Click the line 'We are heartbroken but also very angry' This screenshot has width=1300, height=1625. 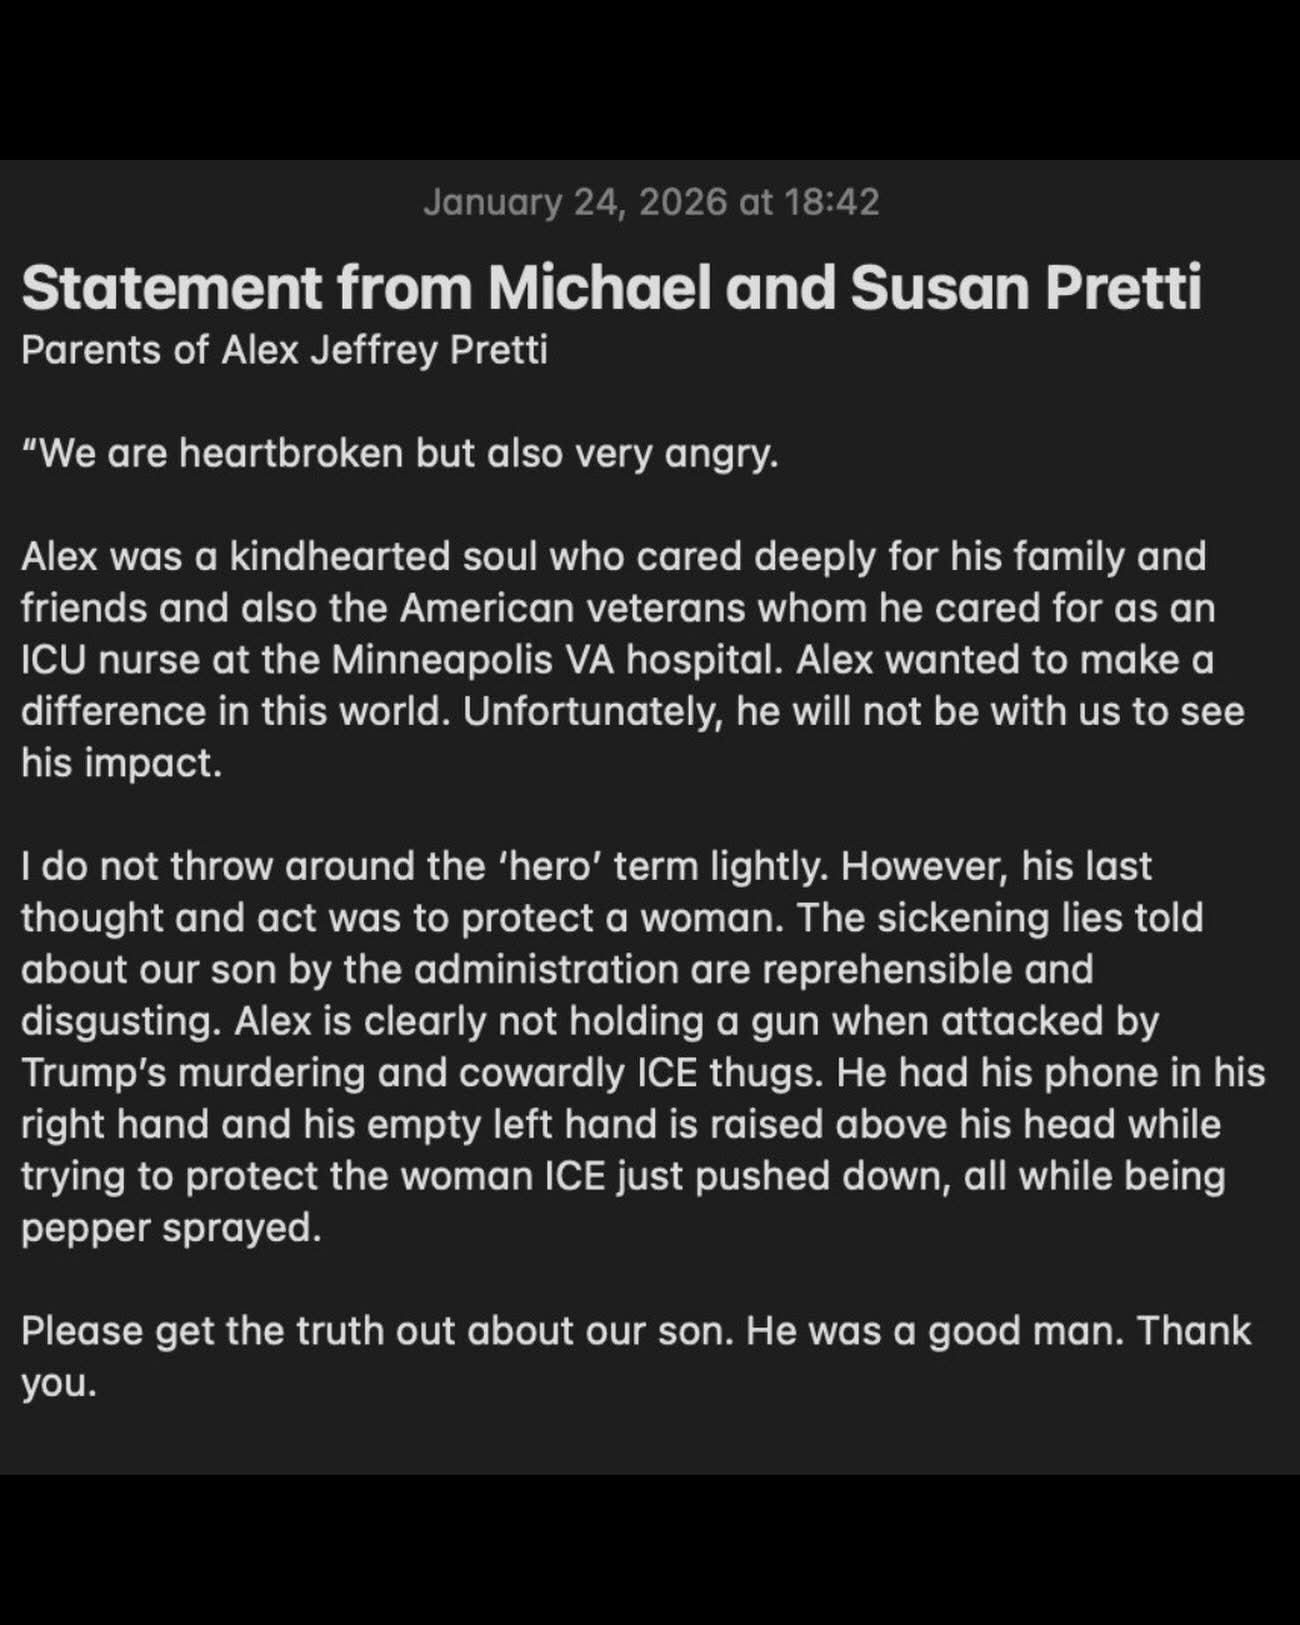tap(400, 454)
